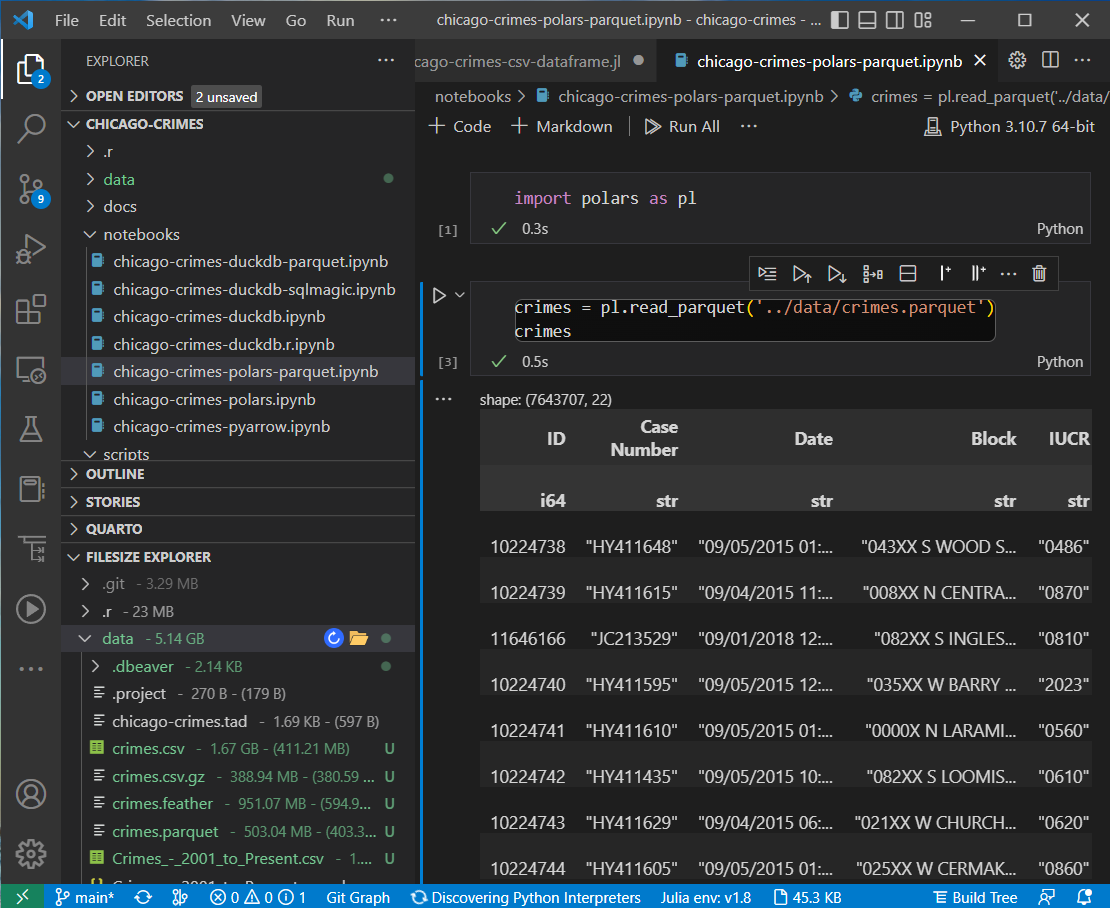Toggle the panel layout button in title bar
The image size is (1110, 908).
pyautogui.click(x=867, y=20)
